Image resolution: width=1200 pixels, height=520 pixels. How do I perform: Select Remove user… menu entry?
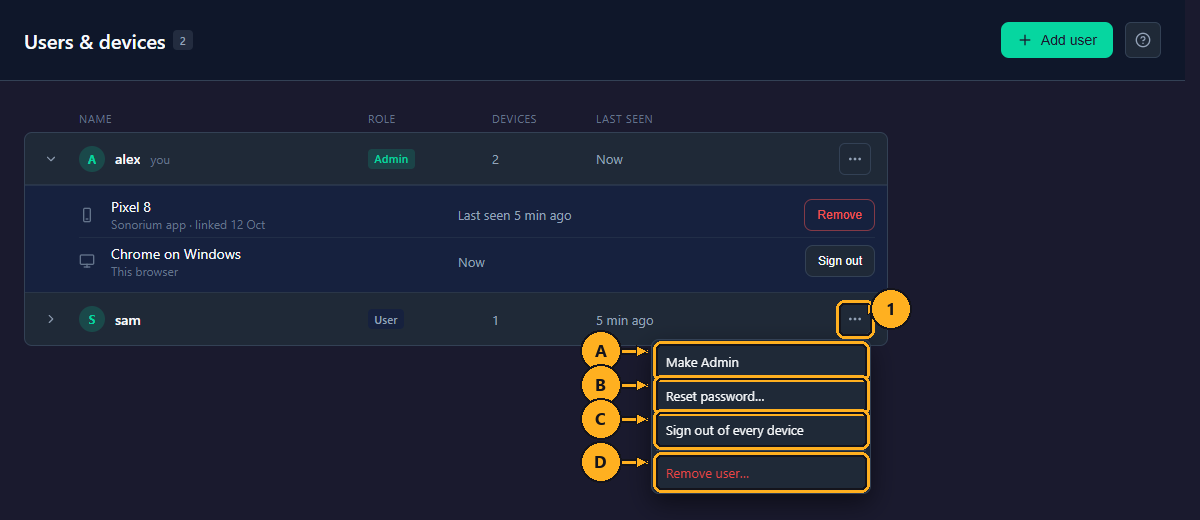click(x=761, y=473)
